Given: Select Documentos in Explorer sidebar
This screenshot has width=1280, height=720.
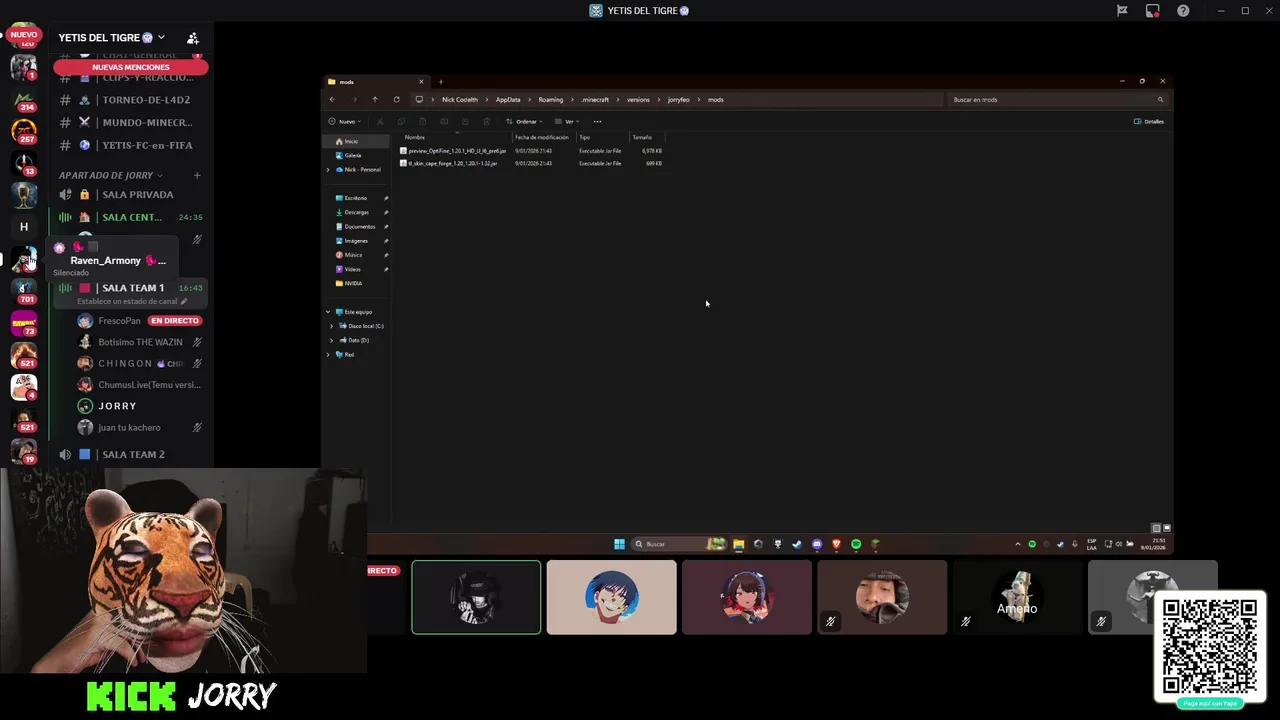Looking at the screenshot, I should point(359,226).
